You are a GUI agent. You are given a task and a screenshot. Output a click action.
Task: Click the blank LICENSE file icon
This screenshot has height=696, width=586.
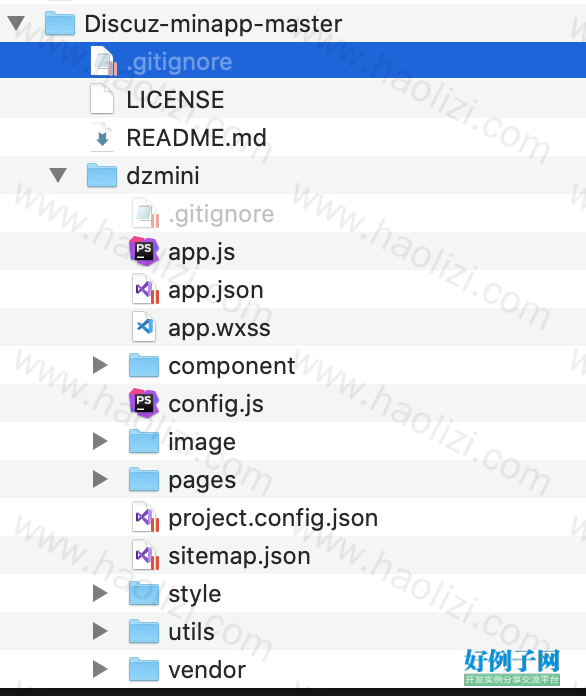click(102, 99)
